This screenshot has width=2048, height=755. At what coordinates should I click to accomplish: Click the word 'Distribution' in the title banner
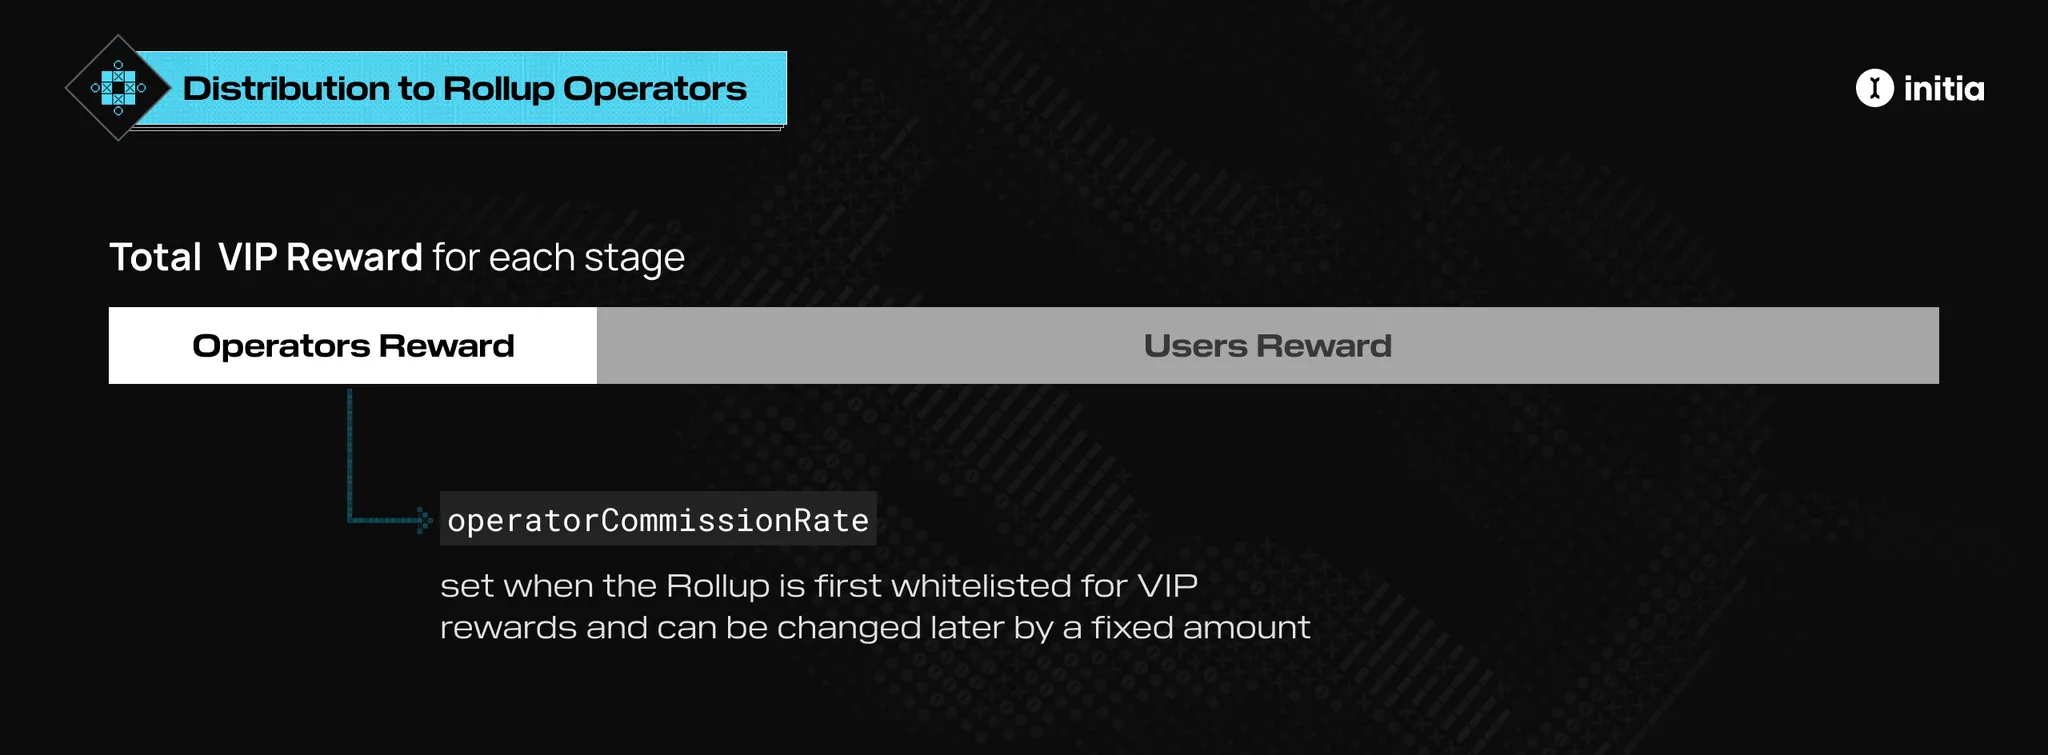tap(285, 89)
